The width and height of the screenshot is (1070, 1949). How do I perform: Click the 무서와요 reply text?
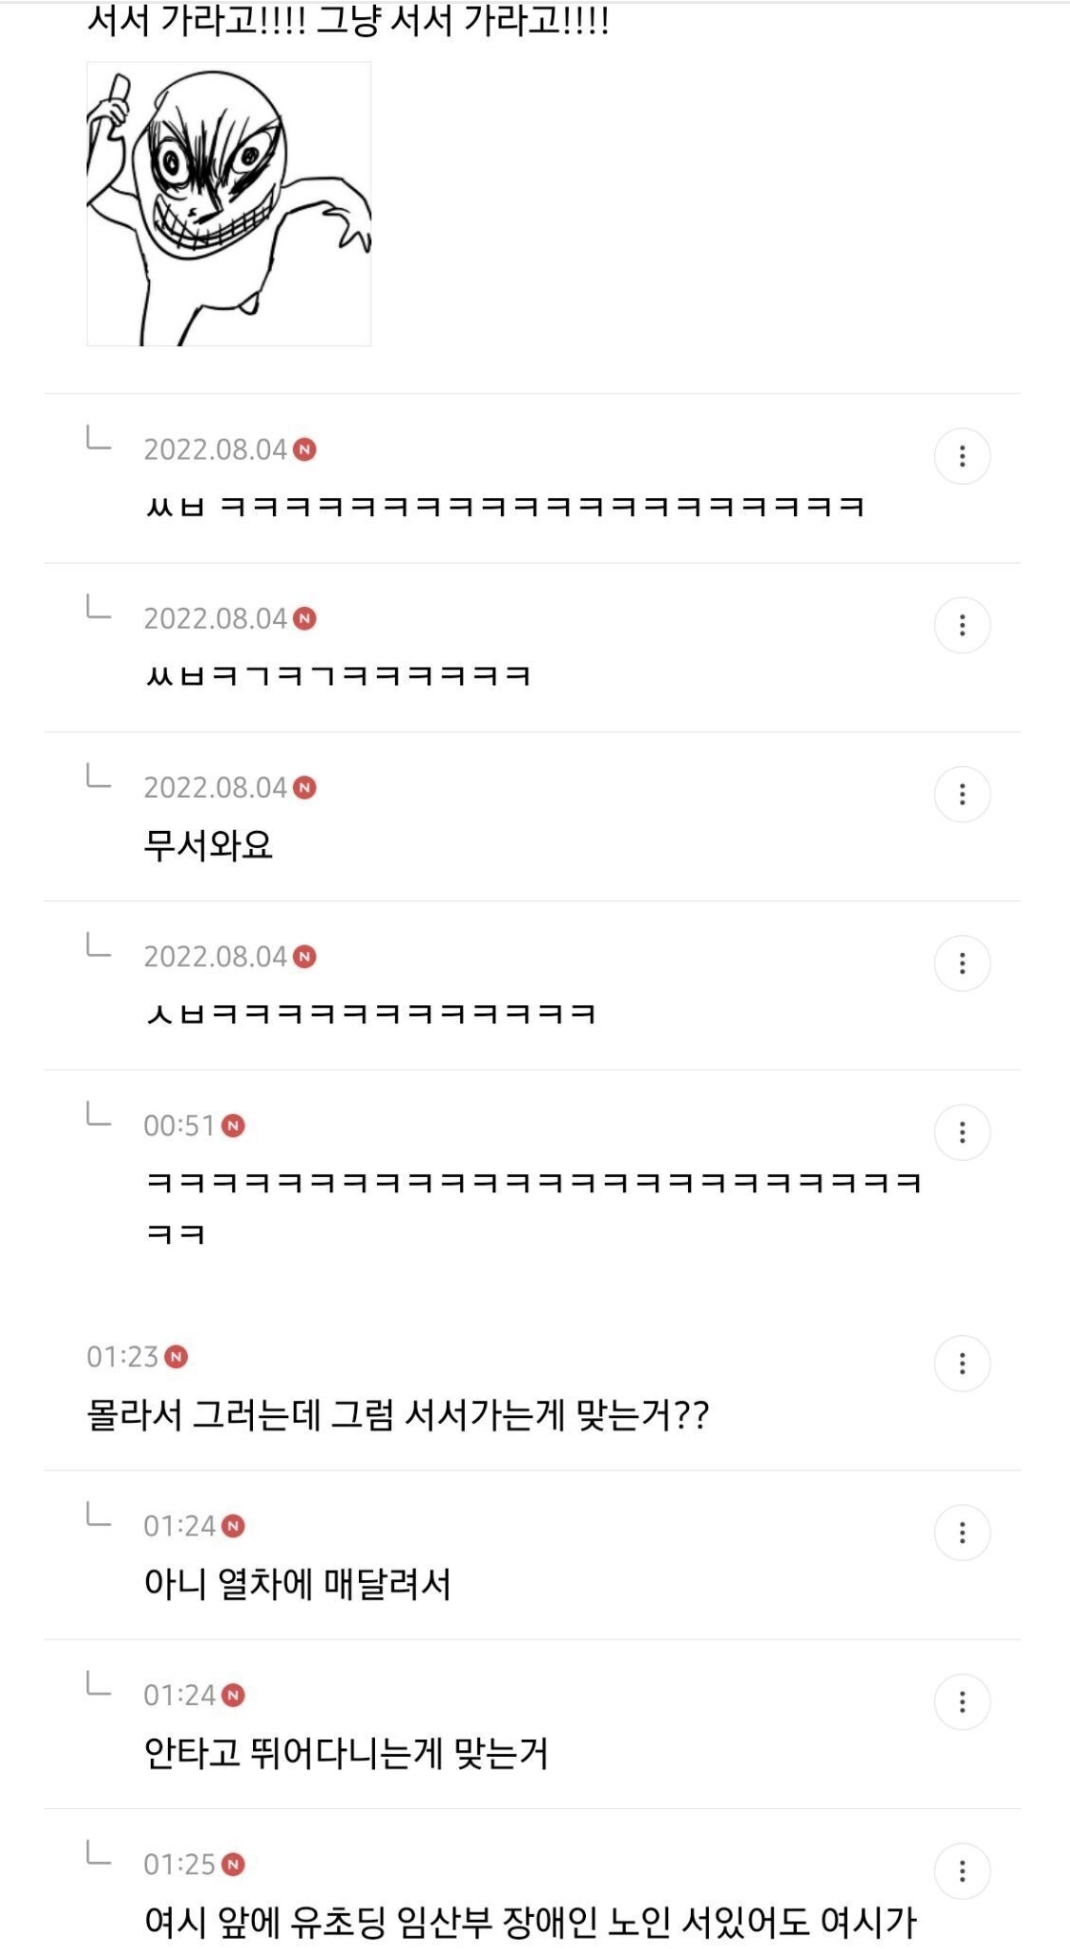208,846
